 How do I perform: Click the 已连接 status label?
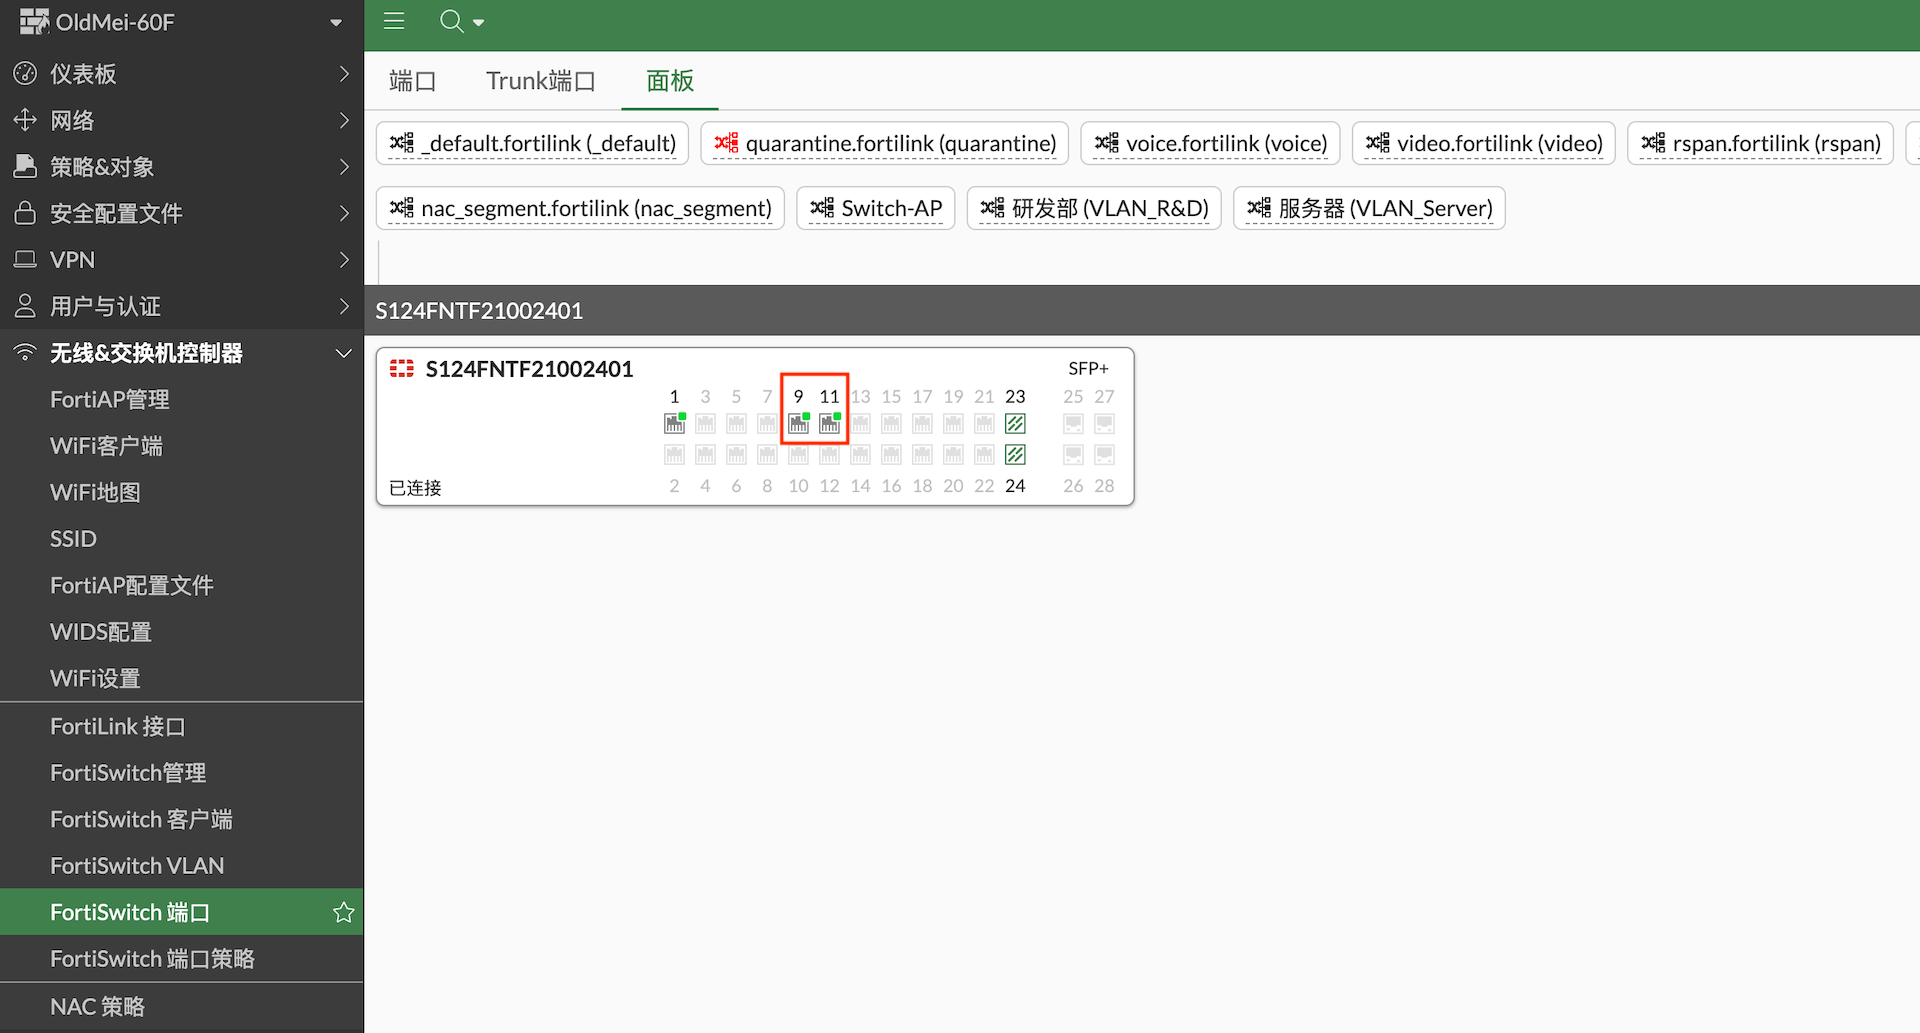click(x=415, y=488)
